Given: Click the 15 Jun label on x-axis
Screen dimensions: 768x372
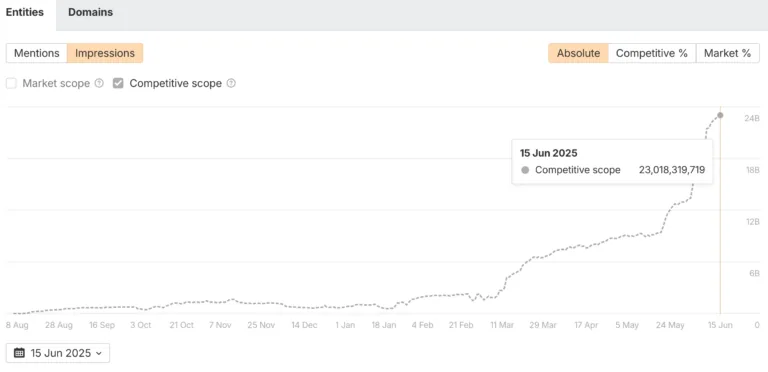Looking at the screenshot, I should (720, 325).
